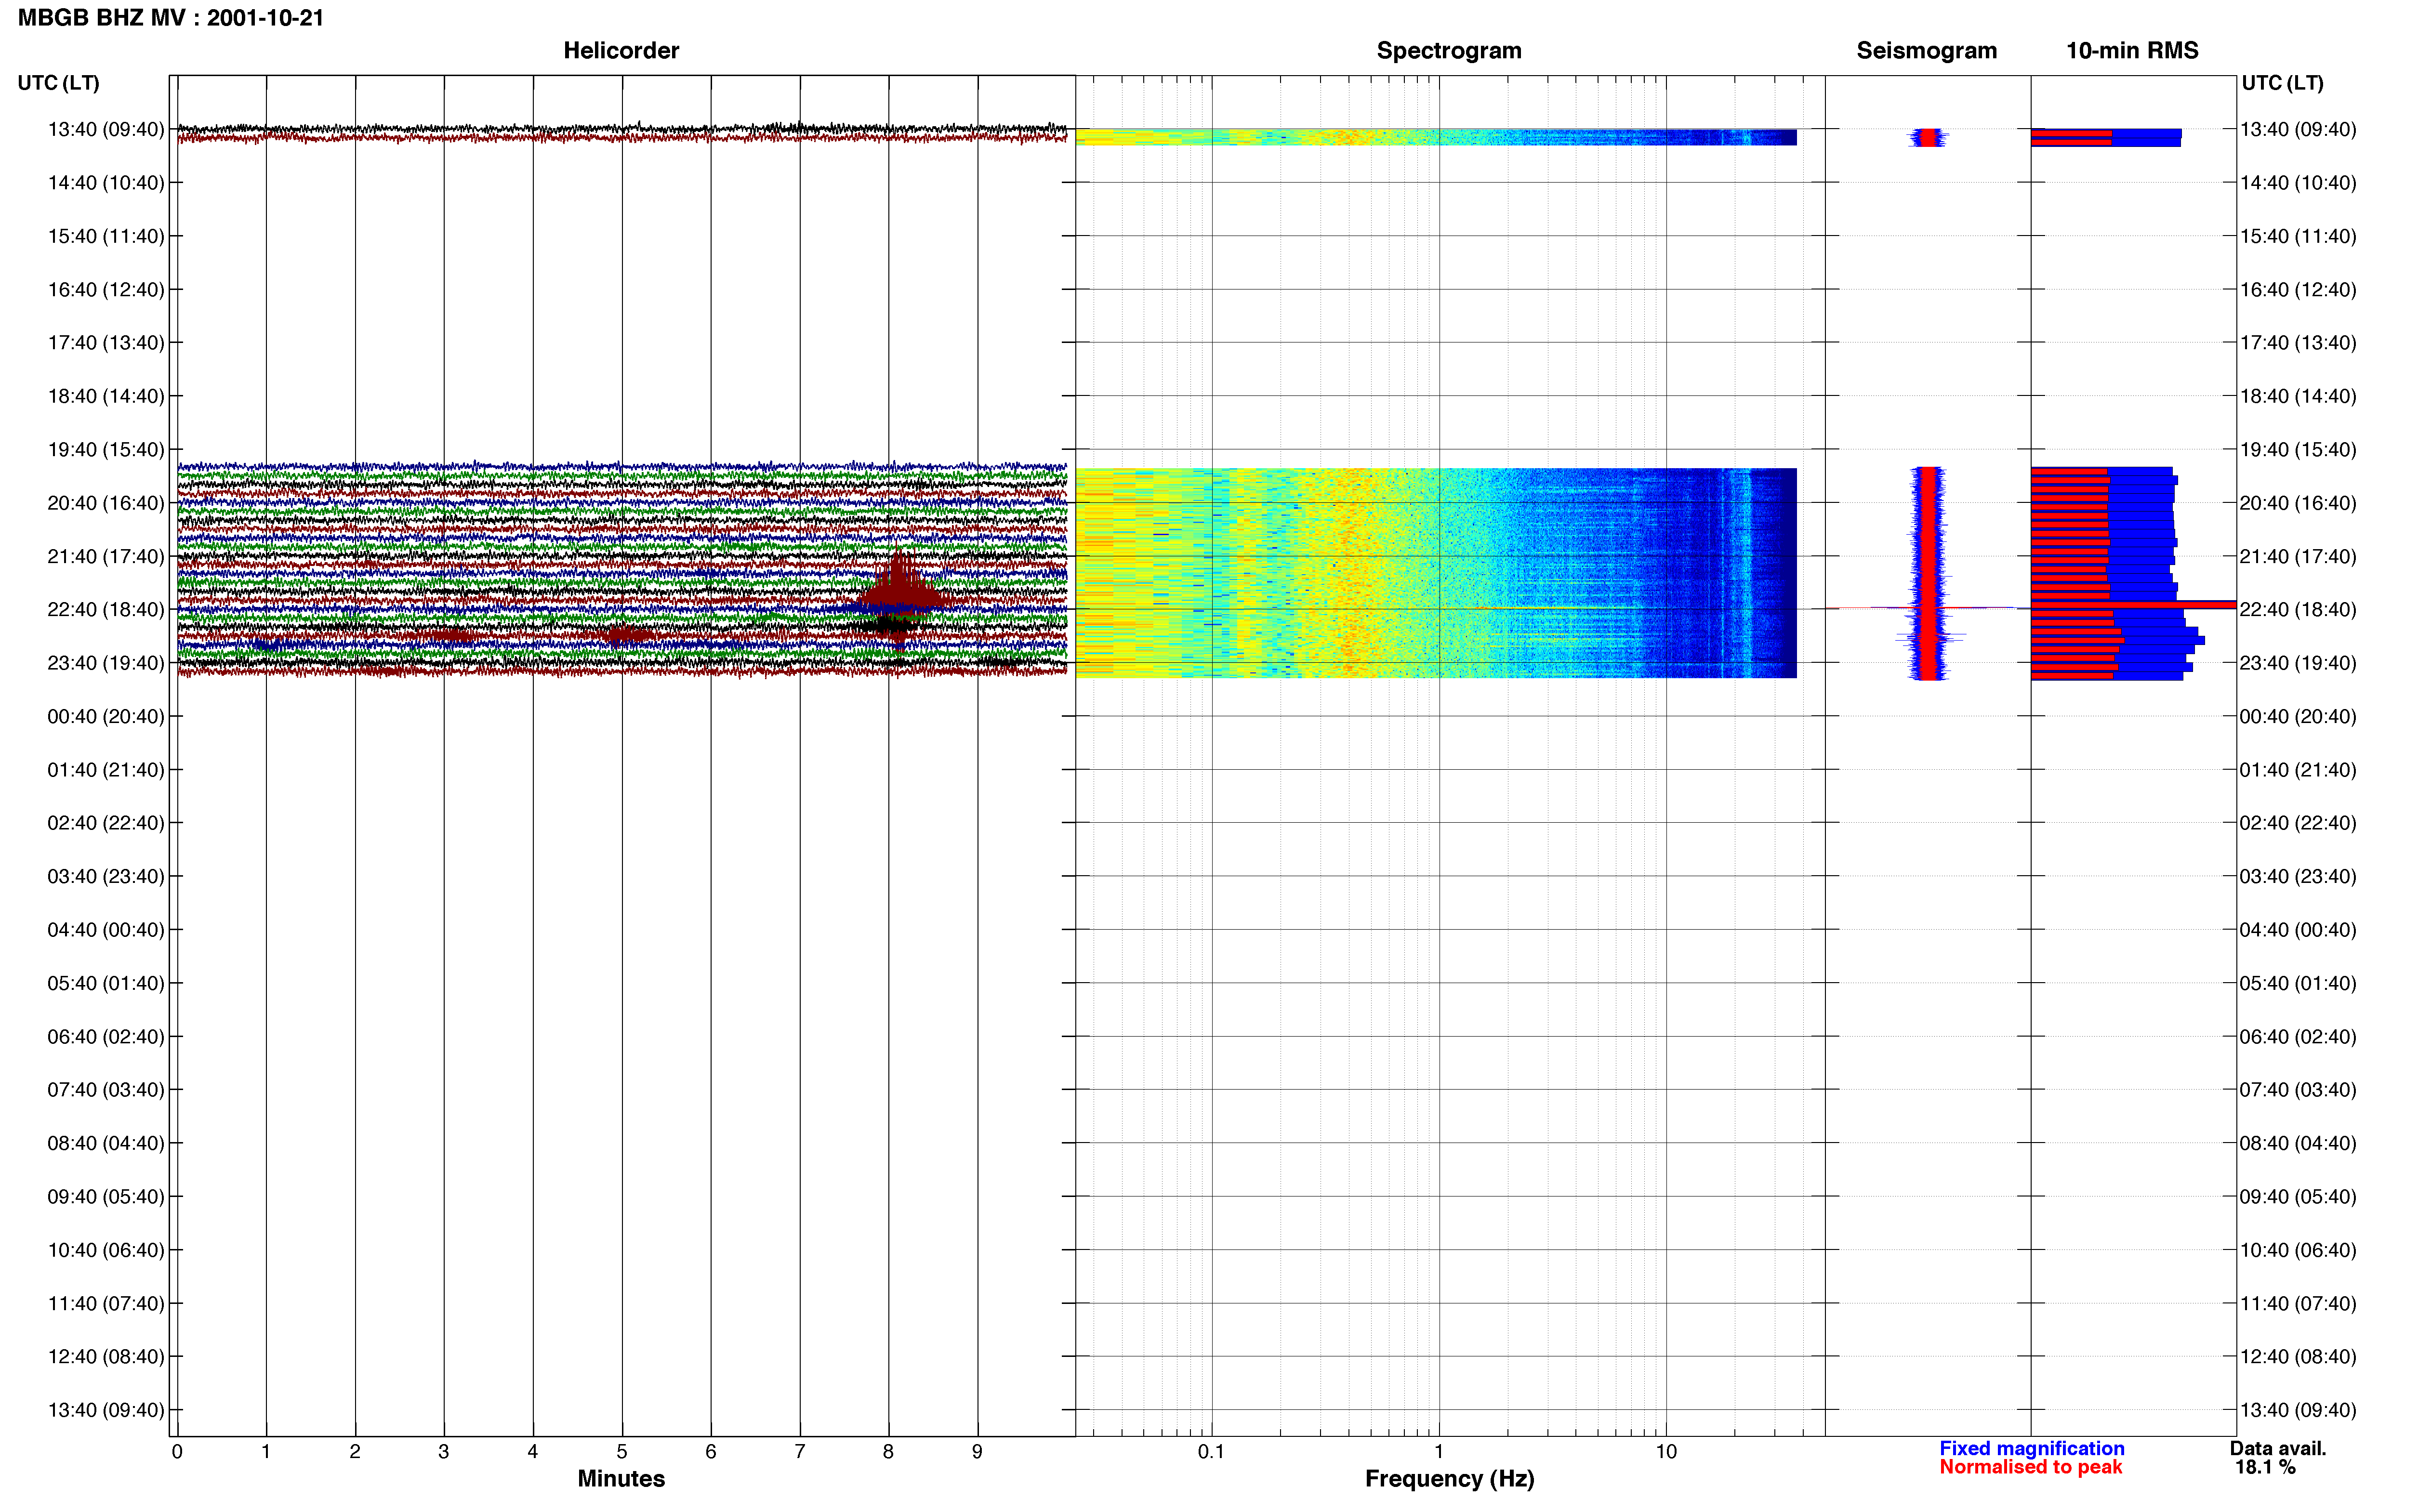Screen dimensions: 2418x1512
Task: Click the right '21:40 (17:40)' time label
Action: 2298,556
